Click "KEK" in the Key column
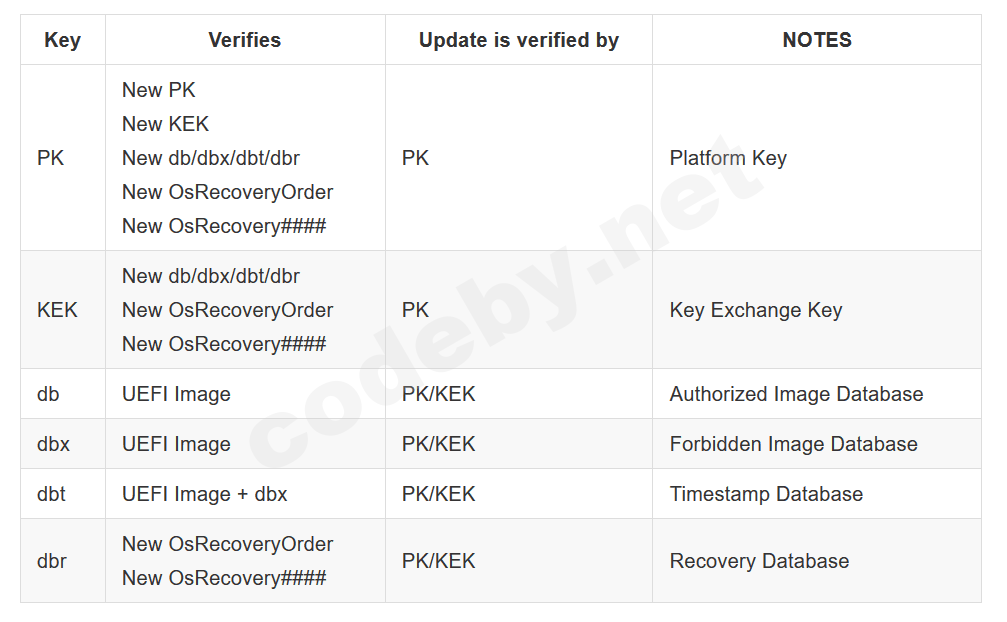Screen dimensions: 1007x622 point(57,310)
